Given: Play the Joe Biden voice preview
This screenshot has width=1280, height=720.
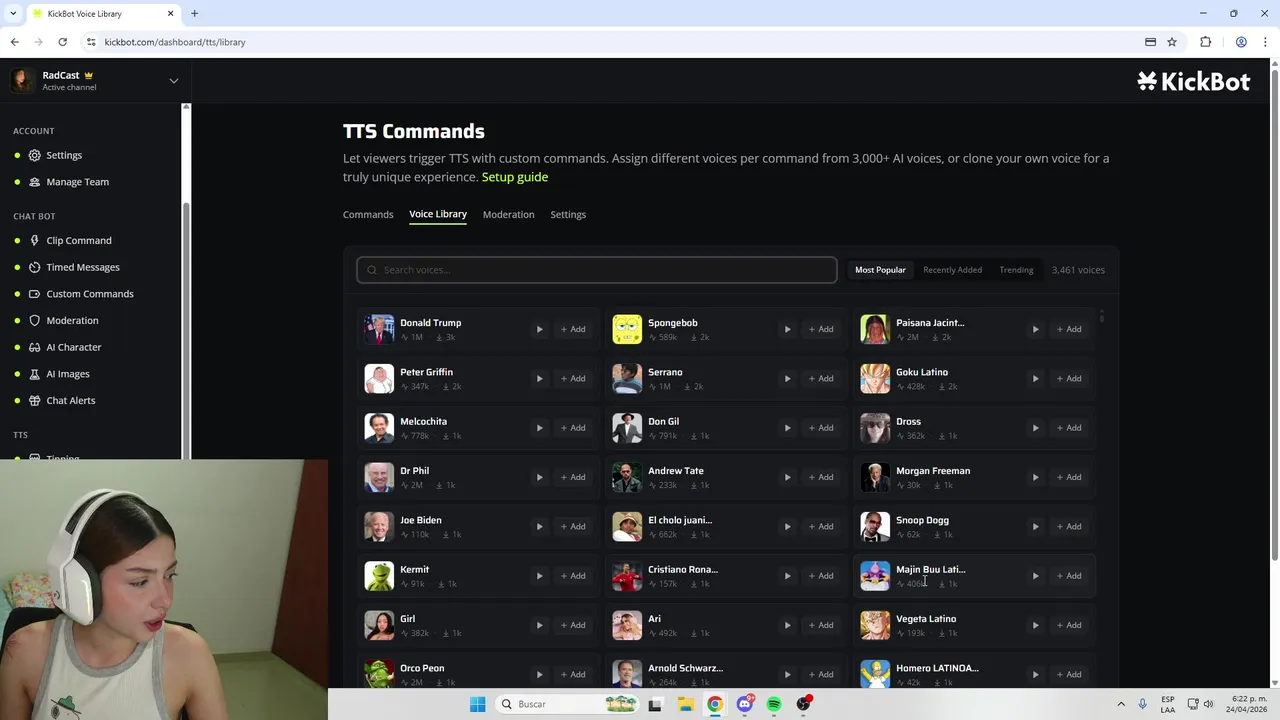Looking at the screenshot, I should (539, 526).
